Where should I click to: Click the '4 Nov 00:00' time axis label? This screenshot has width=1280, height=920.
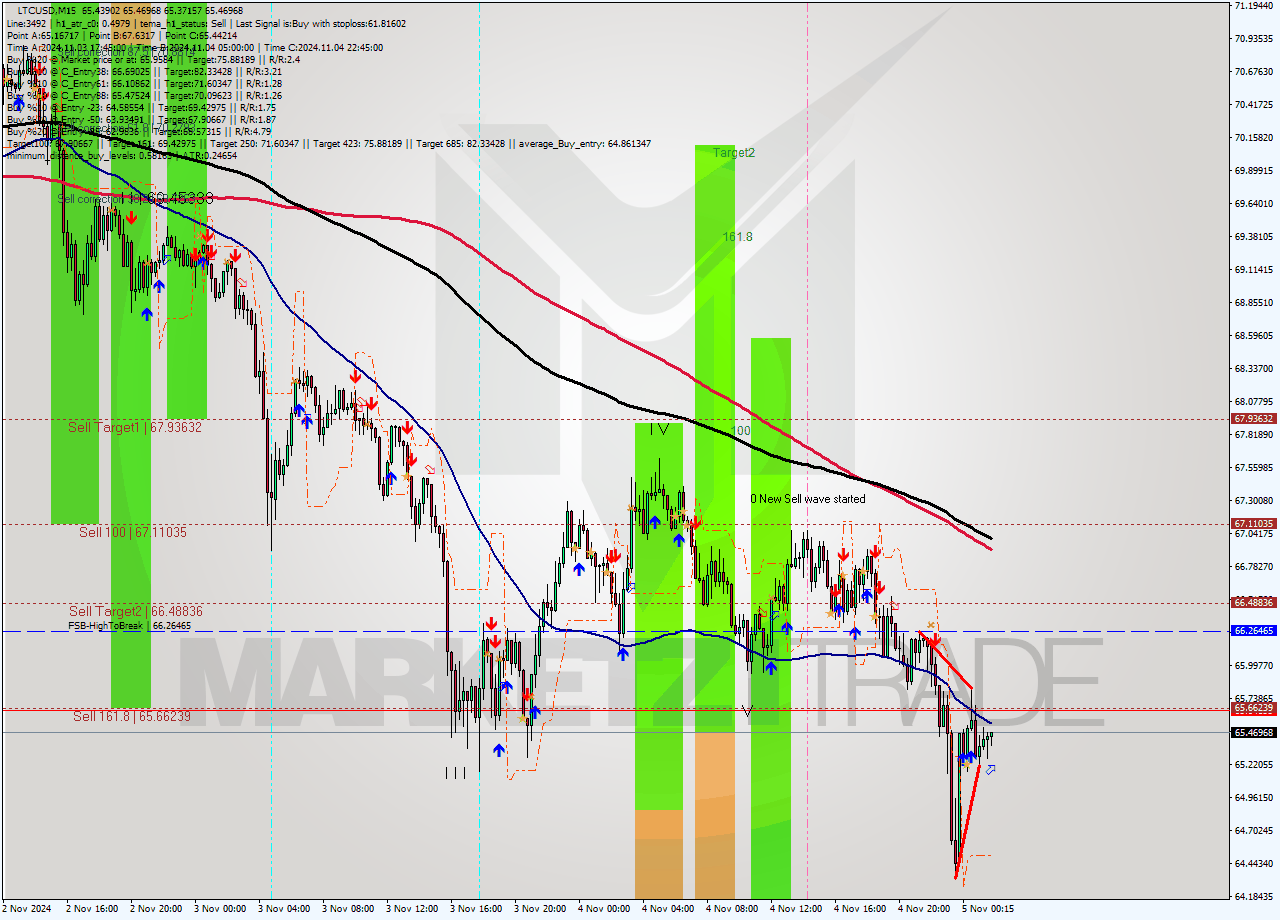pyautogui.click(x=604, y=909)
